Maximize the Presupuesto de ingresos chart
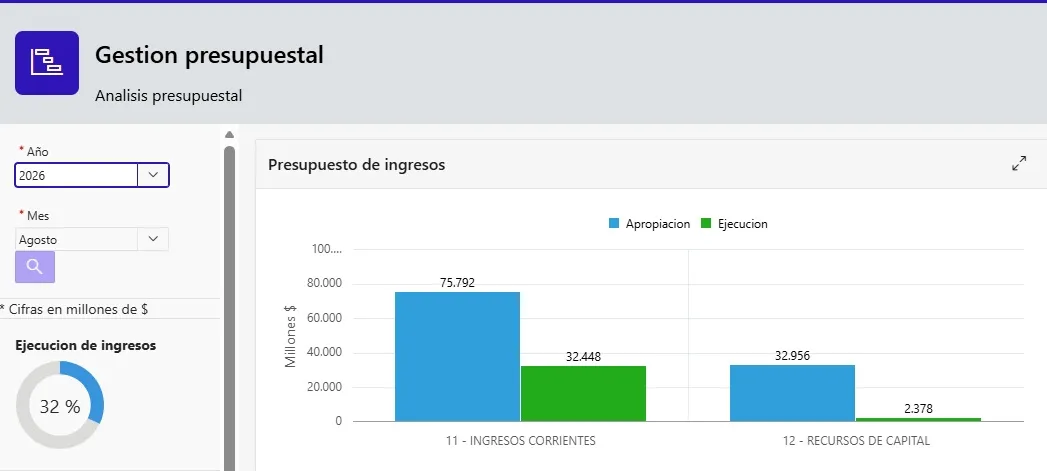This screenshot has width=1047, height=471. (1019, 164)
